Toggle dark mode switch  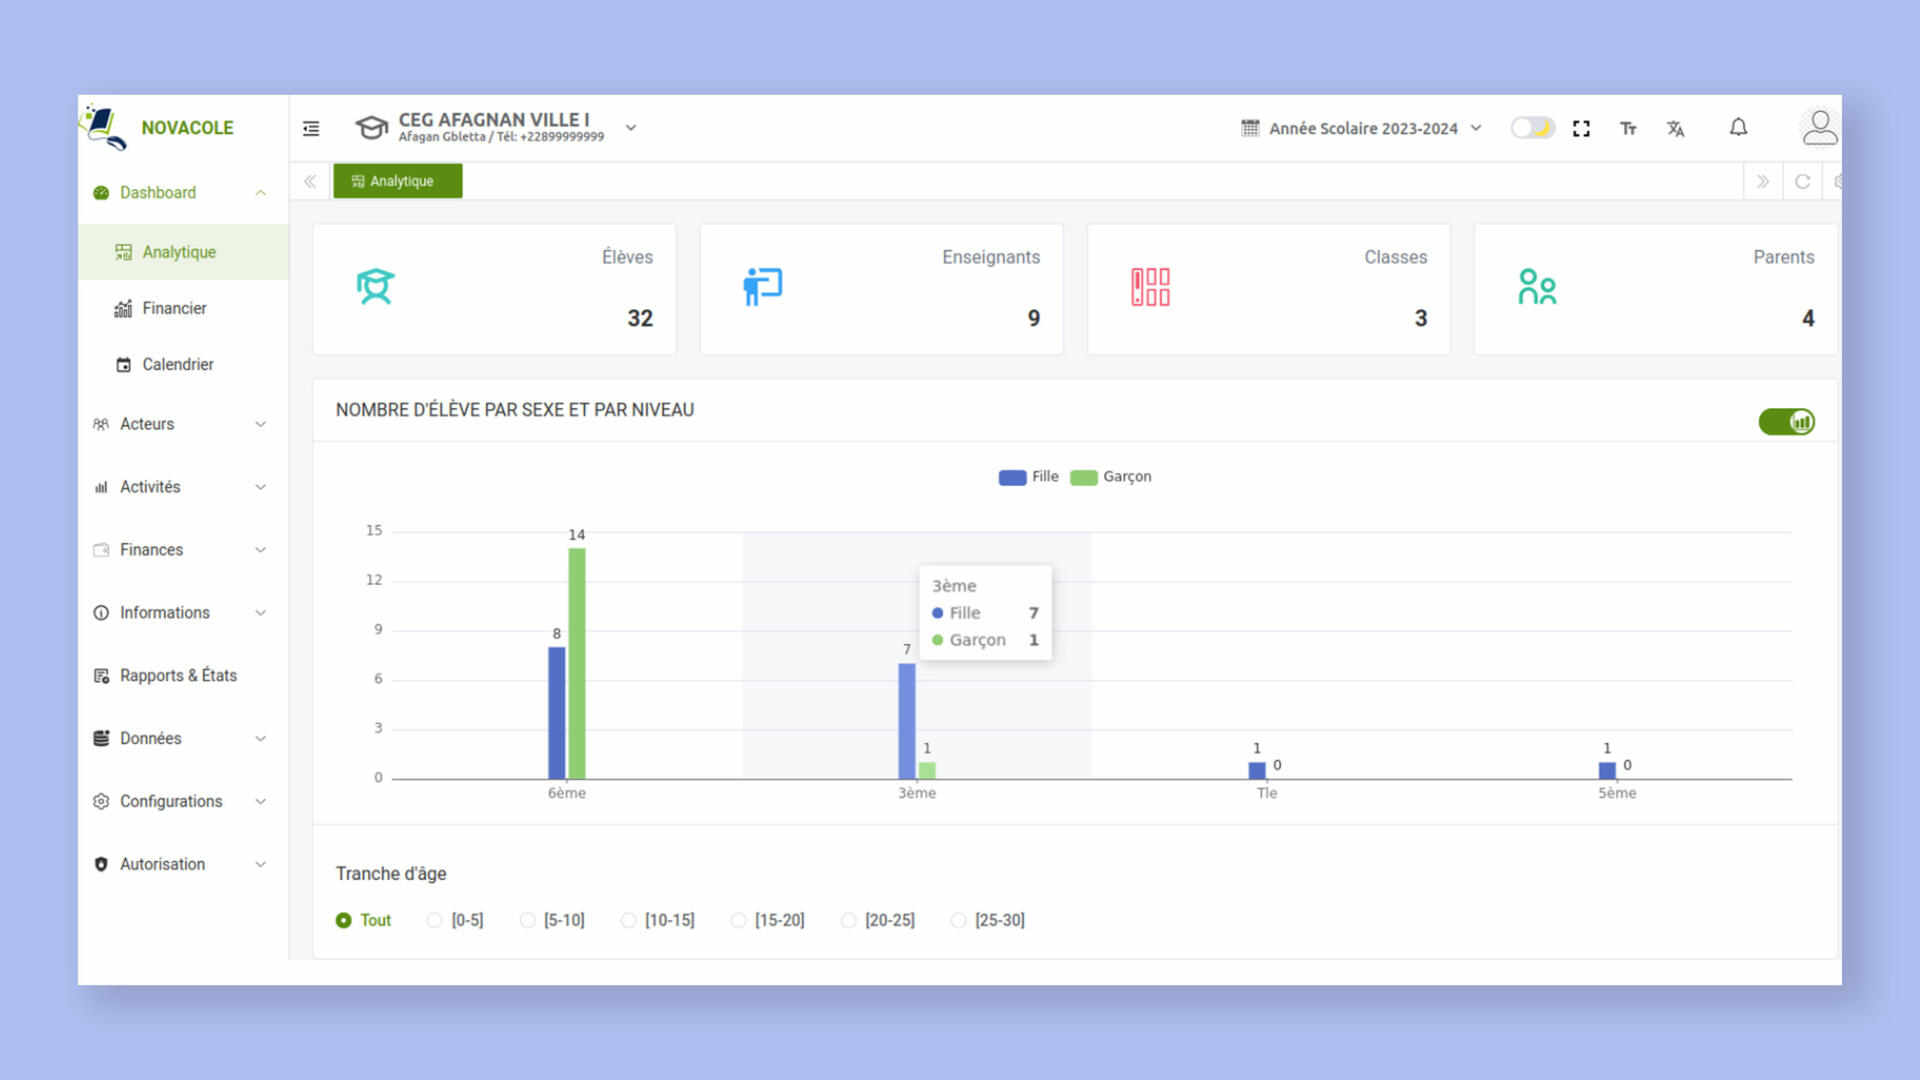[1532, 128]
